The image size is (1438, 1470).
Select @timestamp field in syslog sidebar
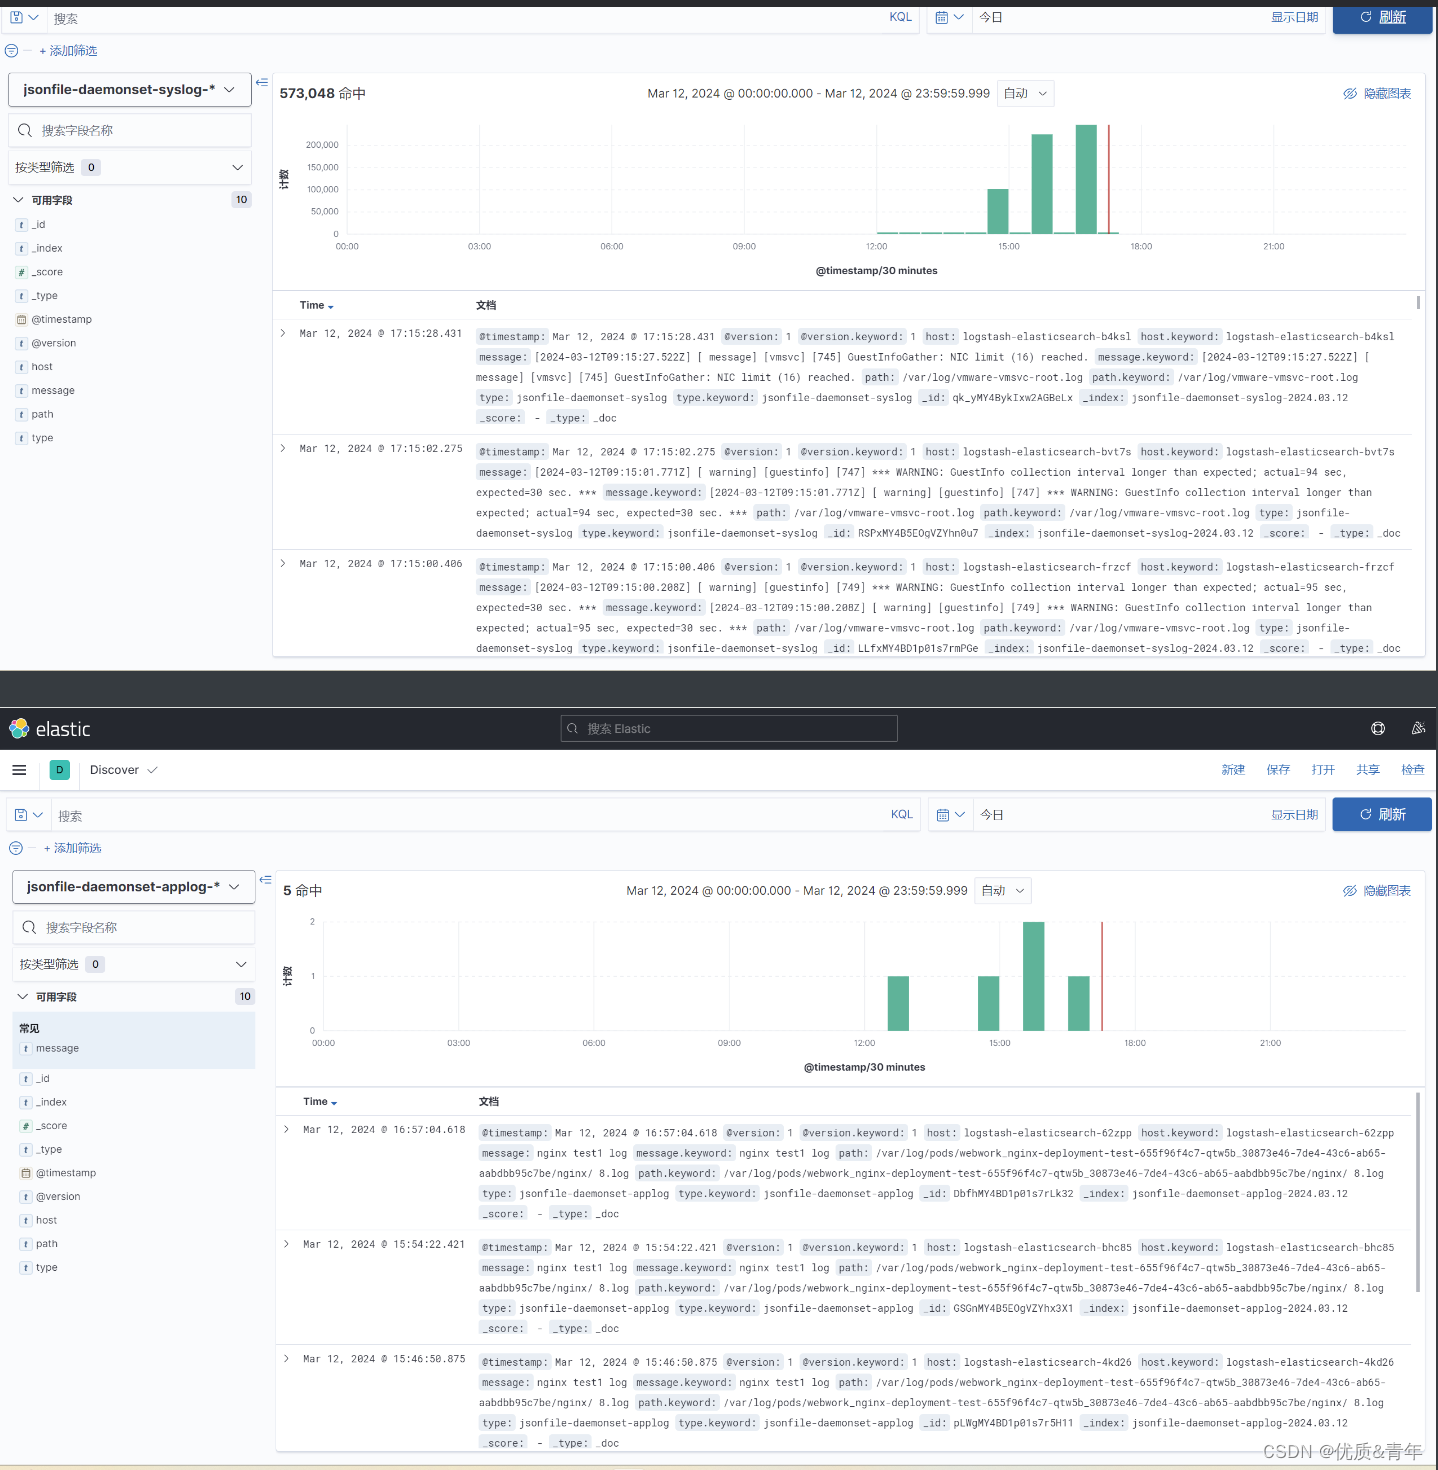61,320
